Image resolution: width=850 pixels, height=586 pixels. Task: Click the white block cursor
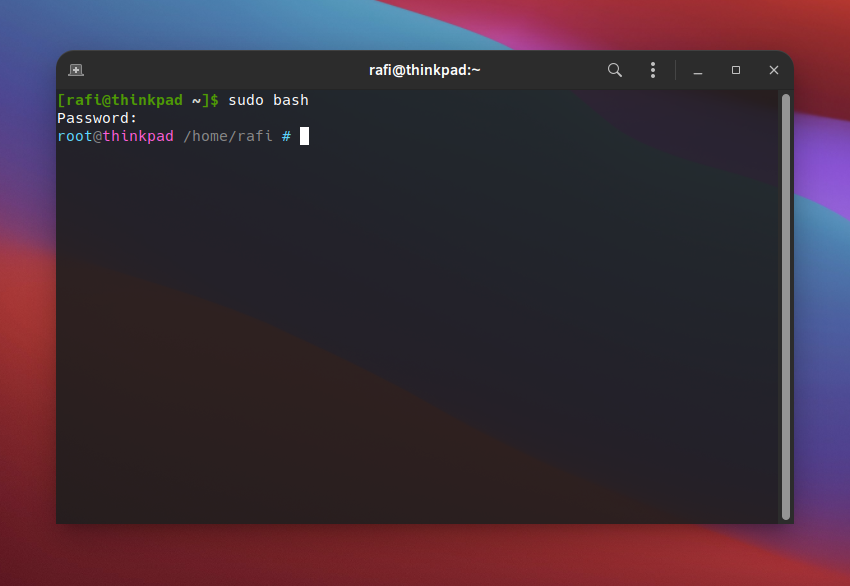(305, 136)
